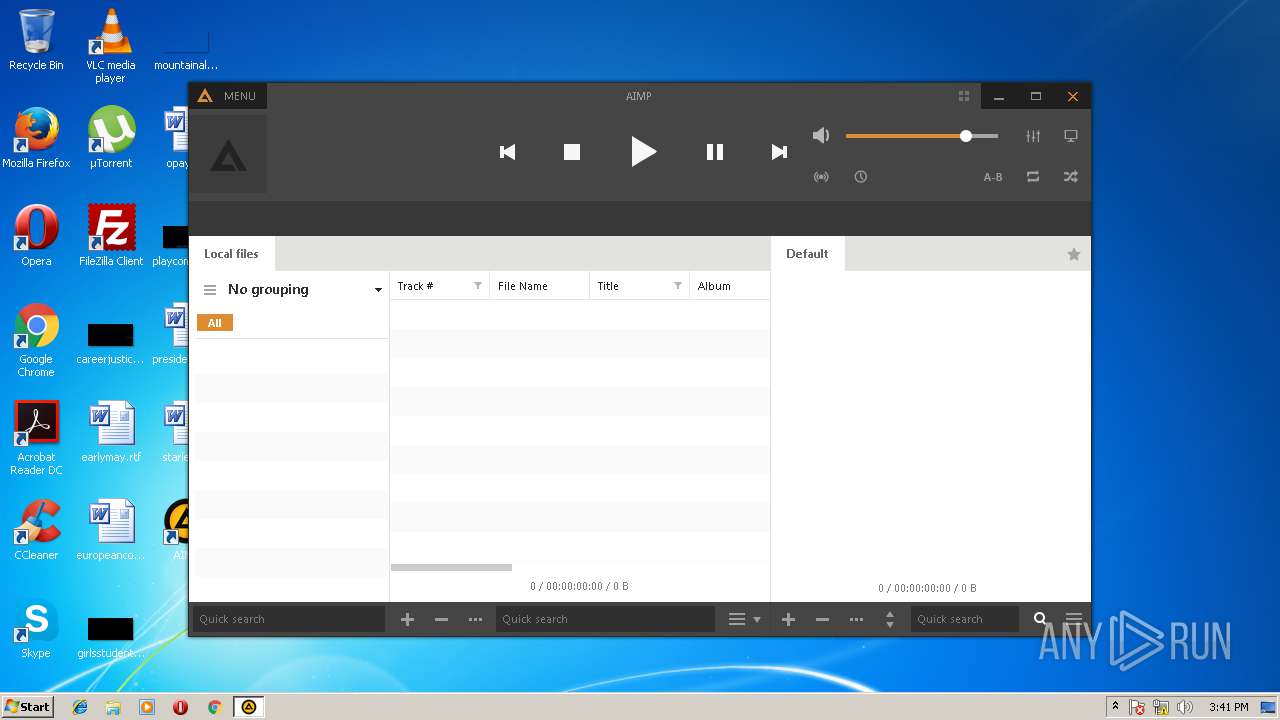
Task: Mute the volume speaker icon
Action: pyautogui.click(x=821, y=135)
